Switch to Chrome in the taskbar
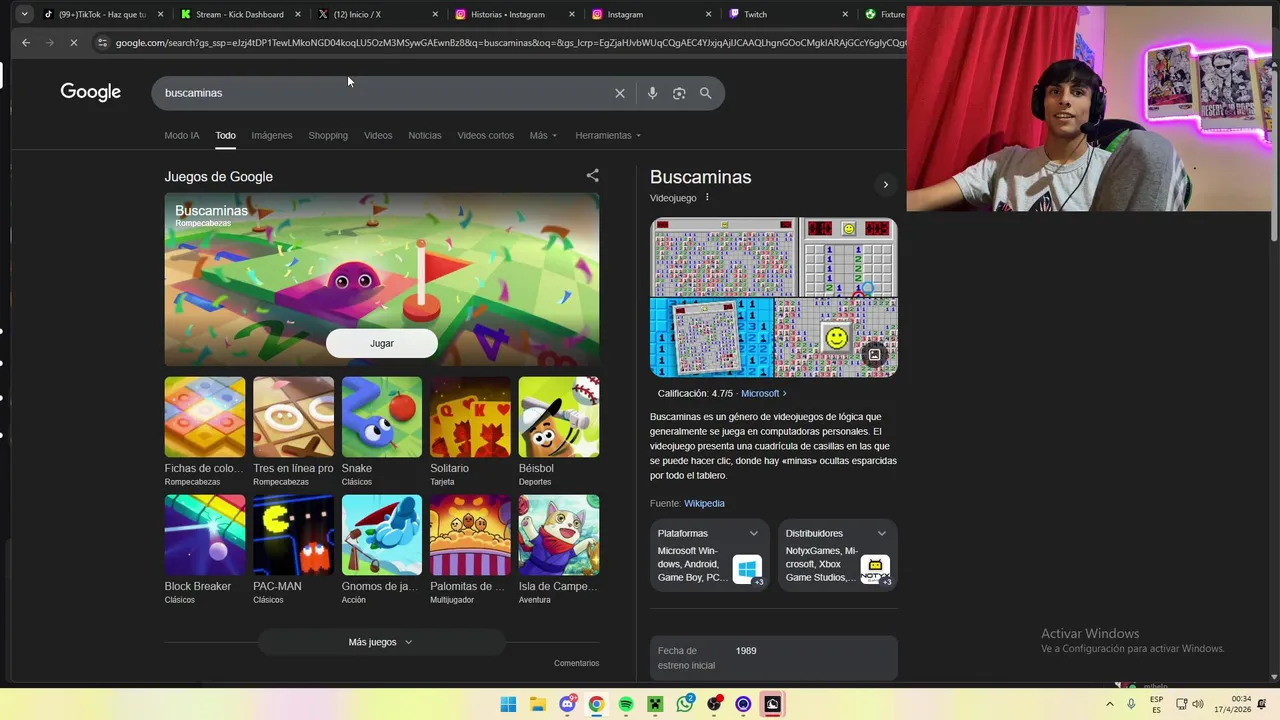Screen dimensions: 1280x720 coord(596,704)
